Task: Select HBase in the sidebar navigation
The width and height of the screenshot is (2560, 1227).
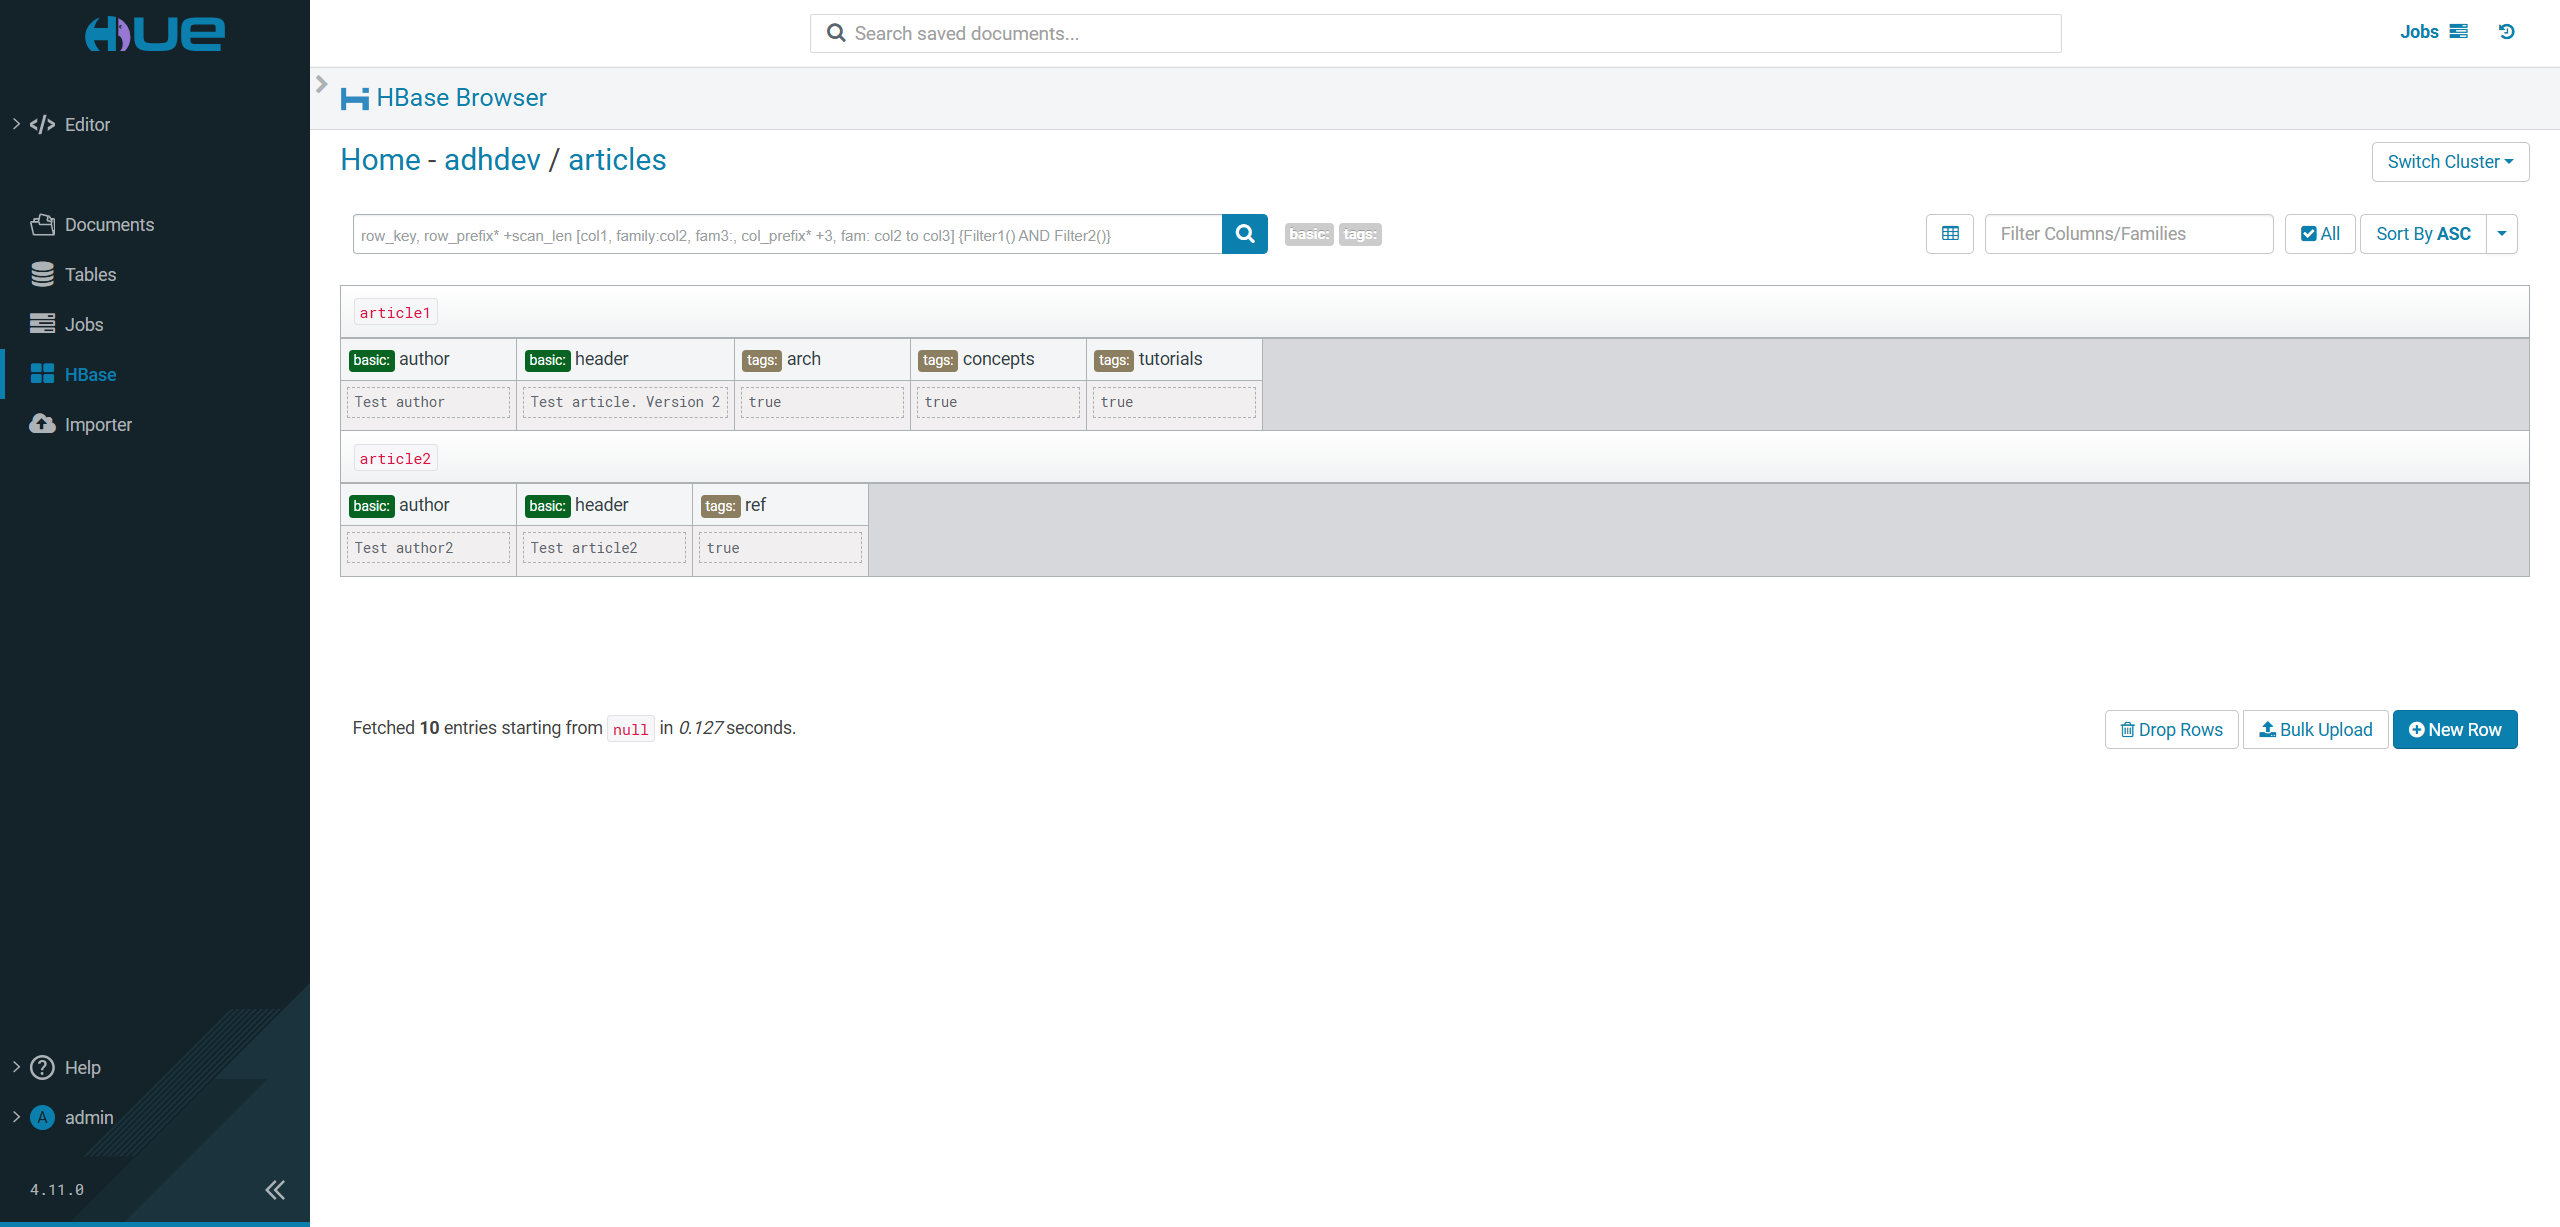Action: [88, 374]
